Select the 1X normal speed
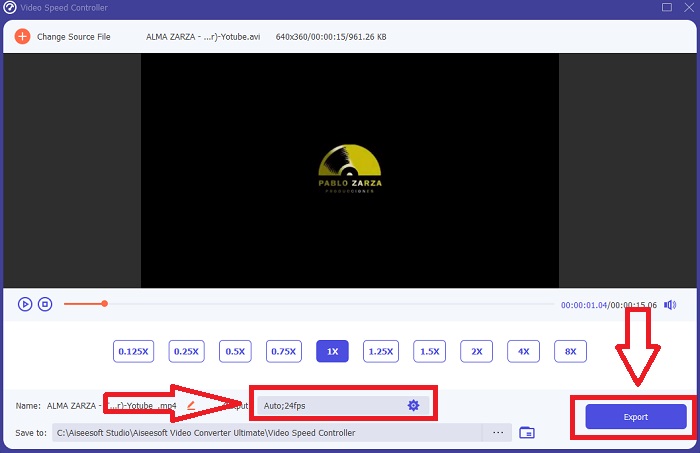This screenshot has width=700, height=453. [332, 351]
